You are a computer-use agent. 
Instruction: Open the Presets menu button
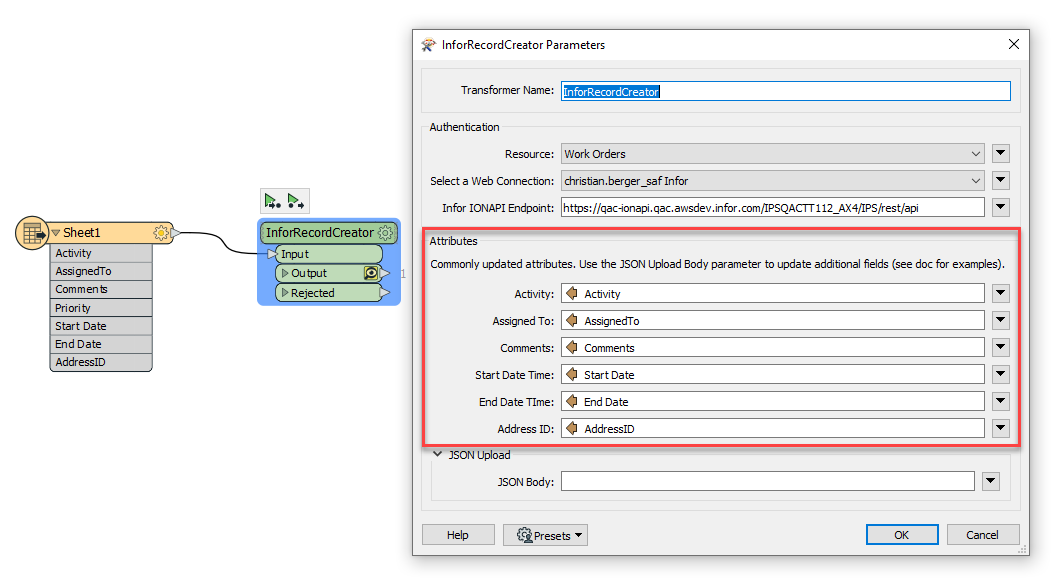click(545, 535)
